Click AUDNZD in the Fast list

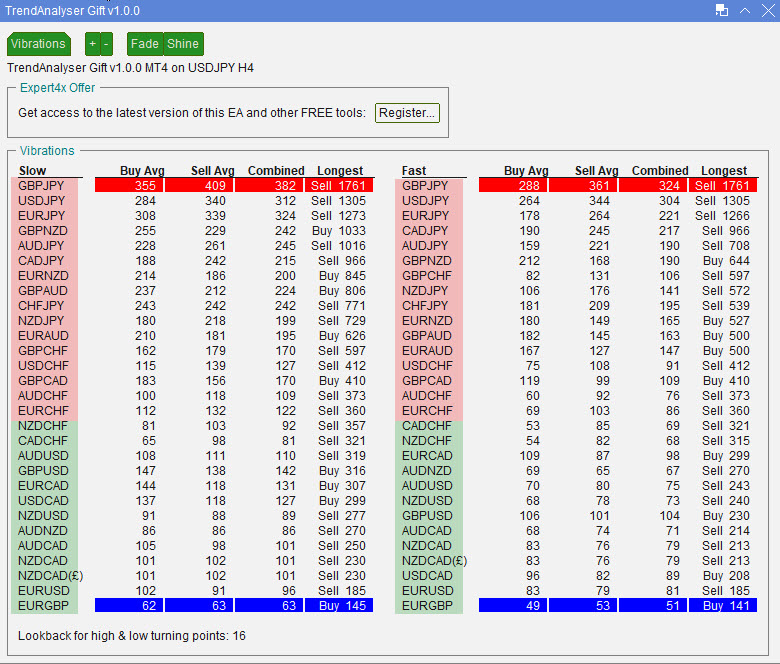tap(427, 471)
